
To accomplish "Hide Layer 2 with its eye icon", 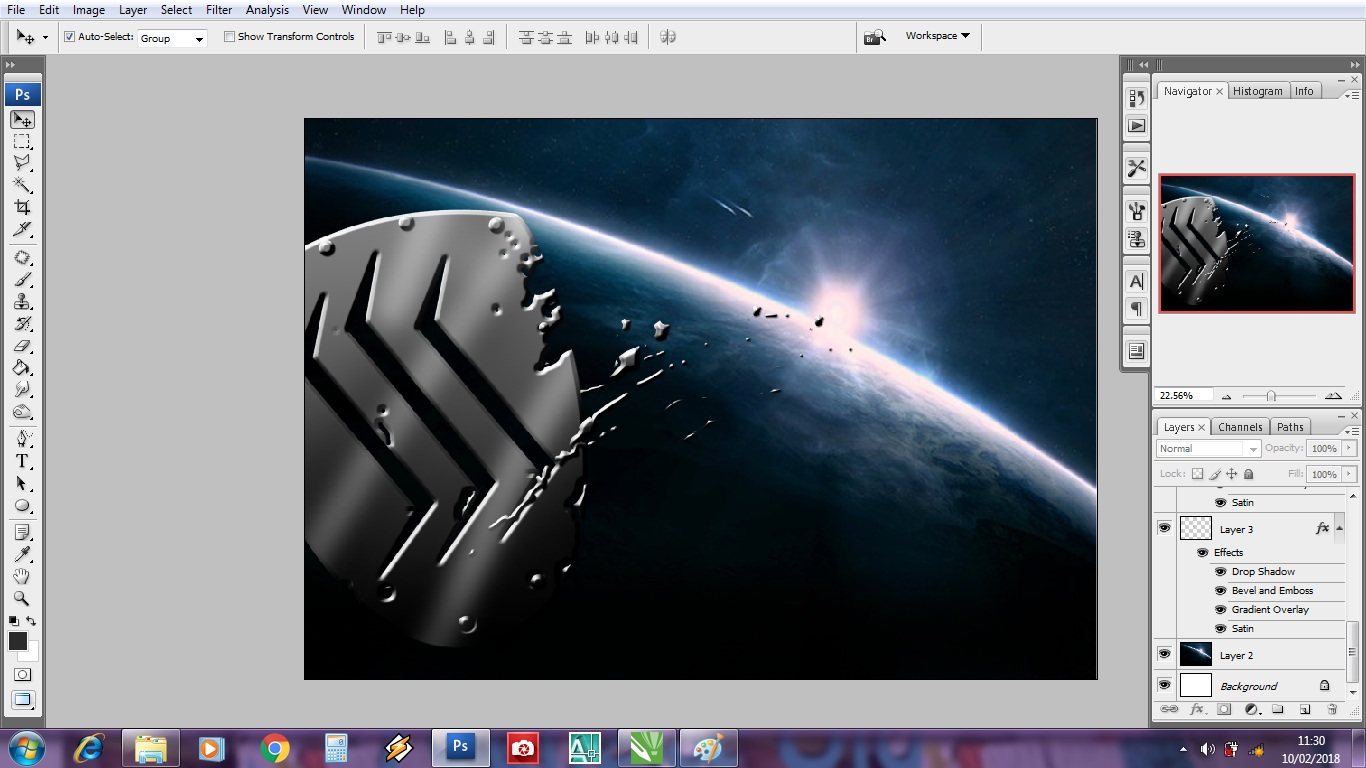I will point(1164,654).
